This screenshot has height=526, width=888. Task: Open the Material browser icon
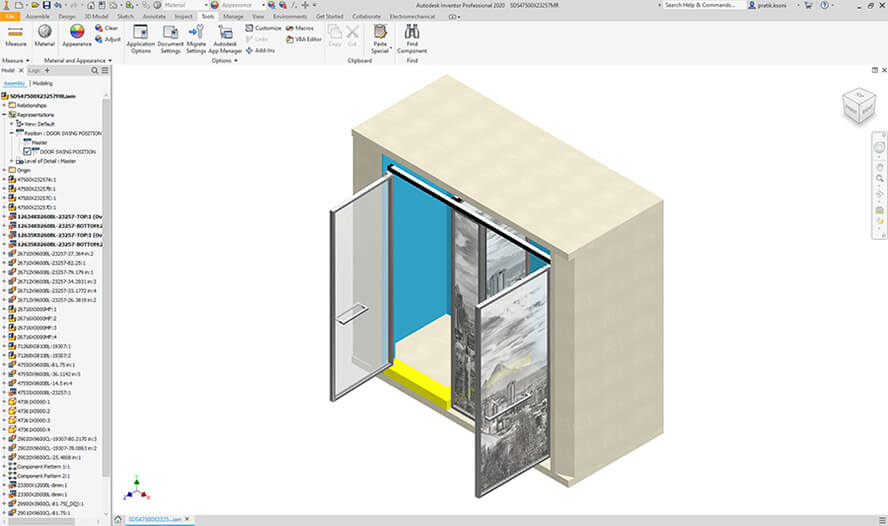click(x=45, y=33)
